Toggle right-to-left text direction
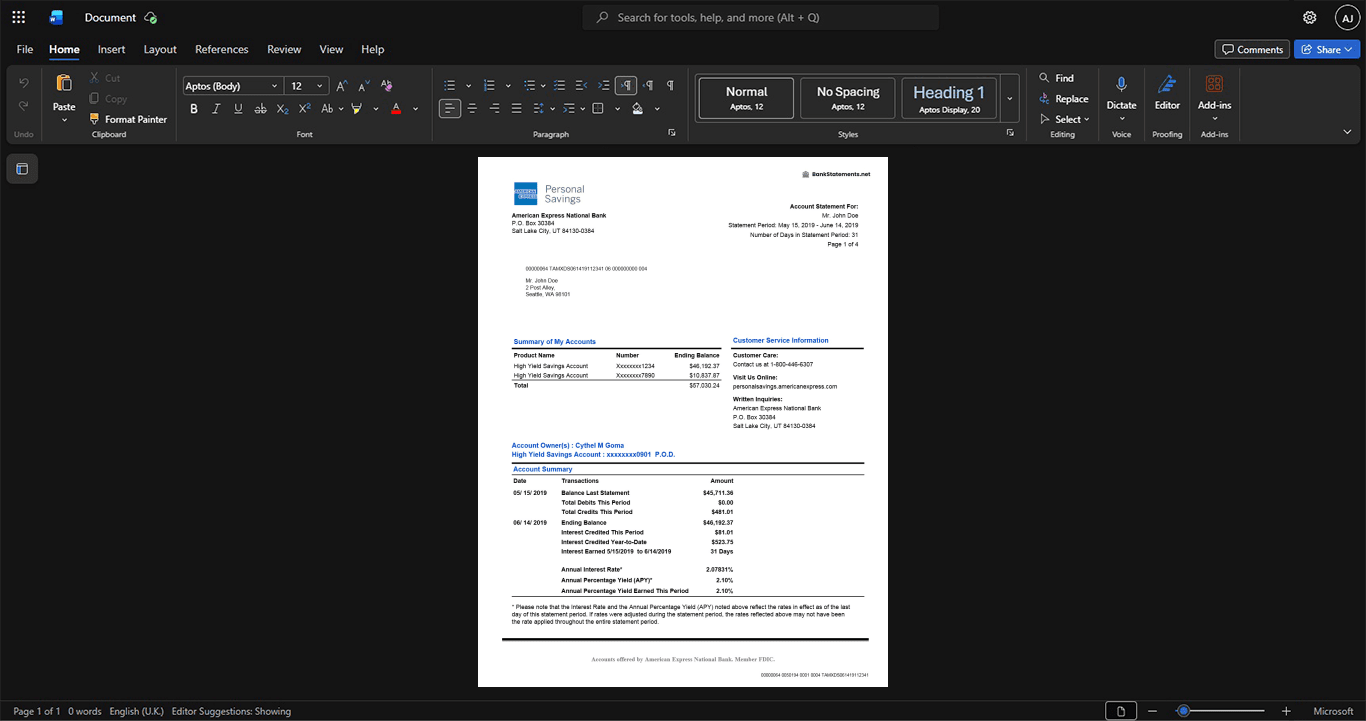The width and height of the screenshot is (1366, 721). click(x=648, y=86)
